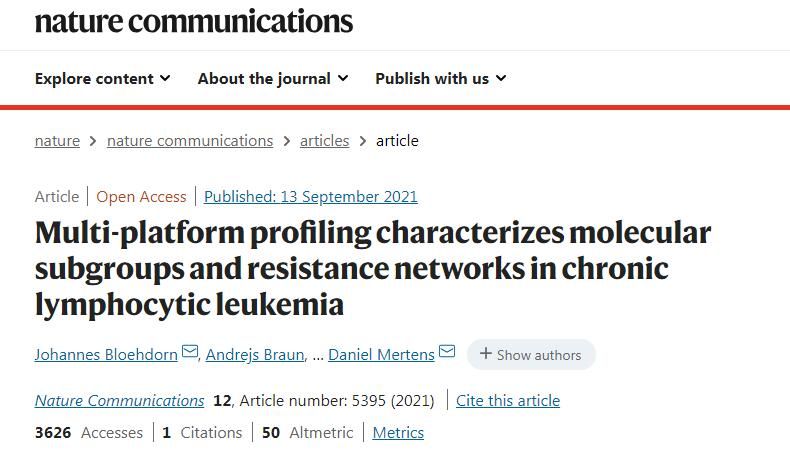Screen dimensions: 790x473
Task: Open author Daniel Mertens' link
Action: (381, 355)
